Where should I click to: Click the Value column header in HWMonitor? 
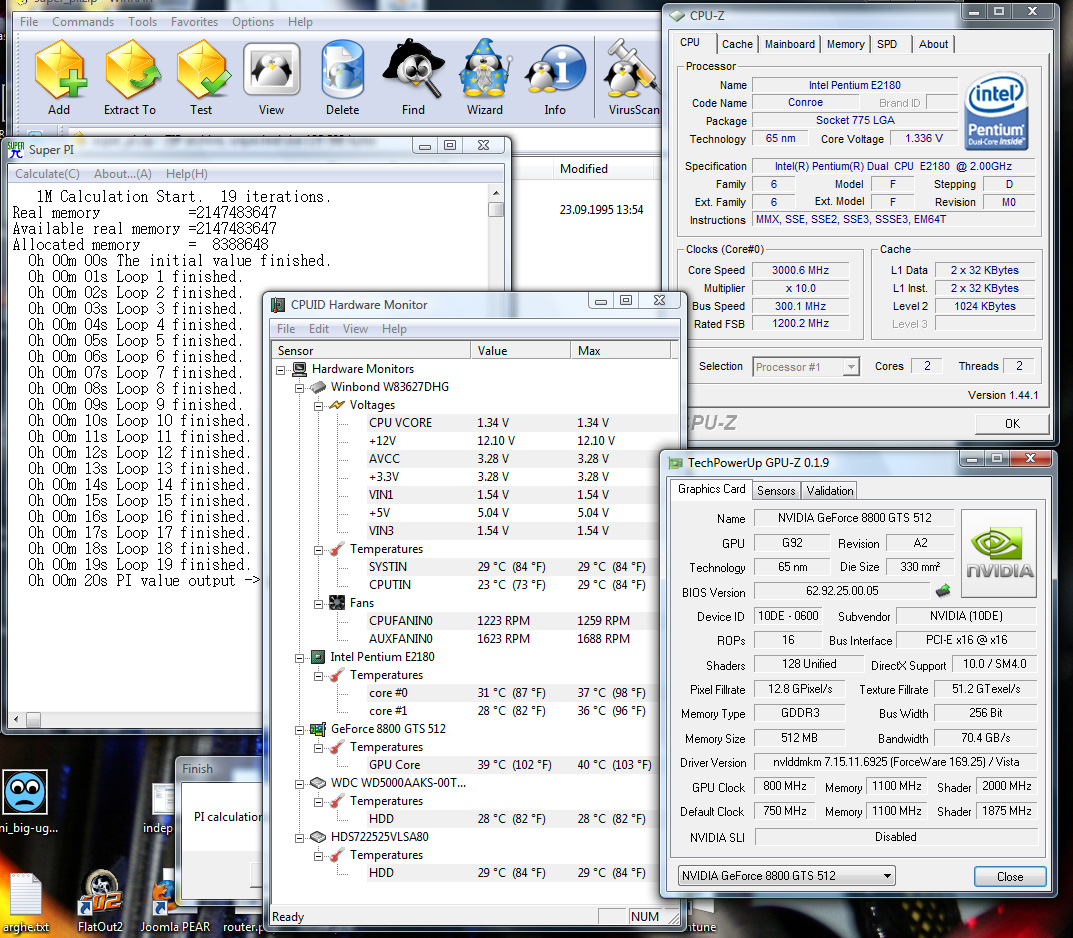click(x=520, y=350)
